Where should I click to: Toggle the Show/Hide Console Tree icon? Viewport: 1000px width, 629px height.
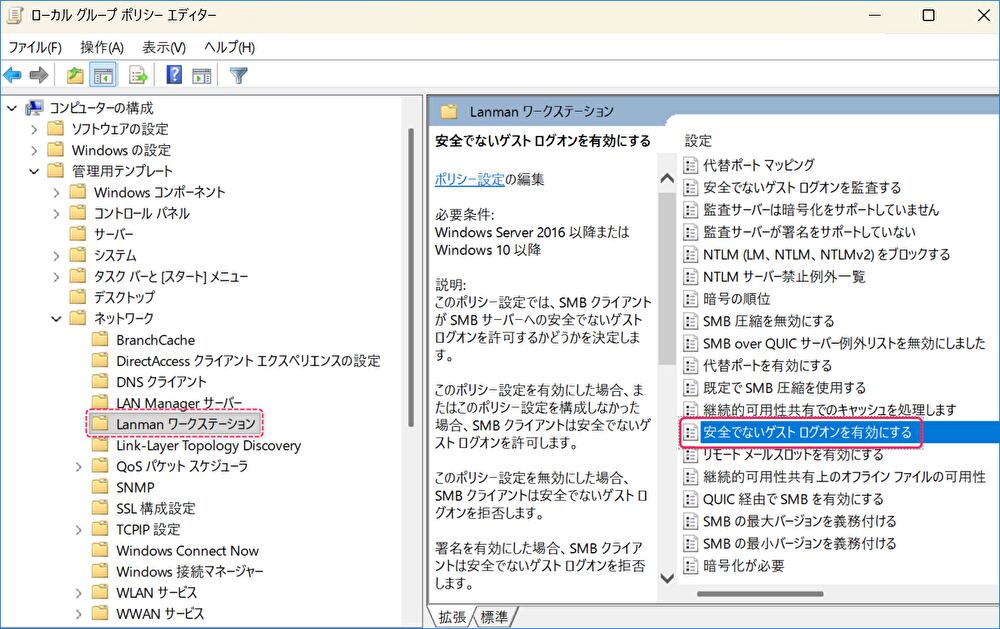[x=102, y=75]
